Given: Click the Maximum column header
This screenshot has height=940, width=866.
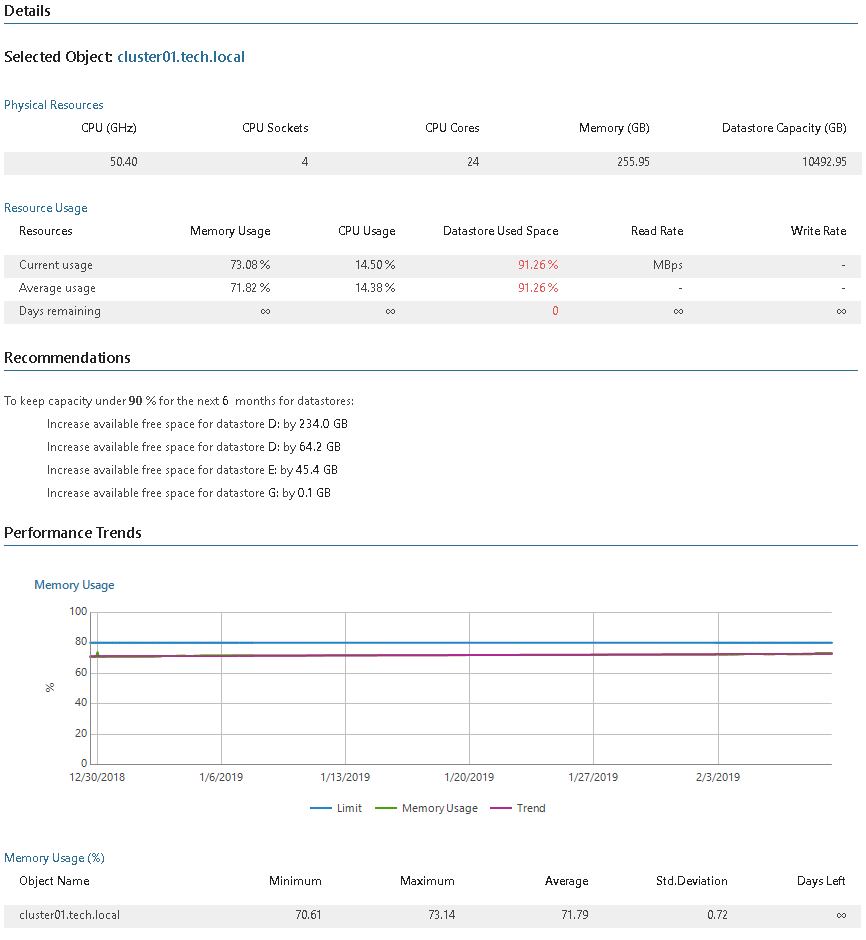Looking at the screenshot, I should coord(427,881).
